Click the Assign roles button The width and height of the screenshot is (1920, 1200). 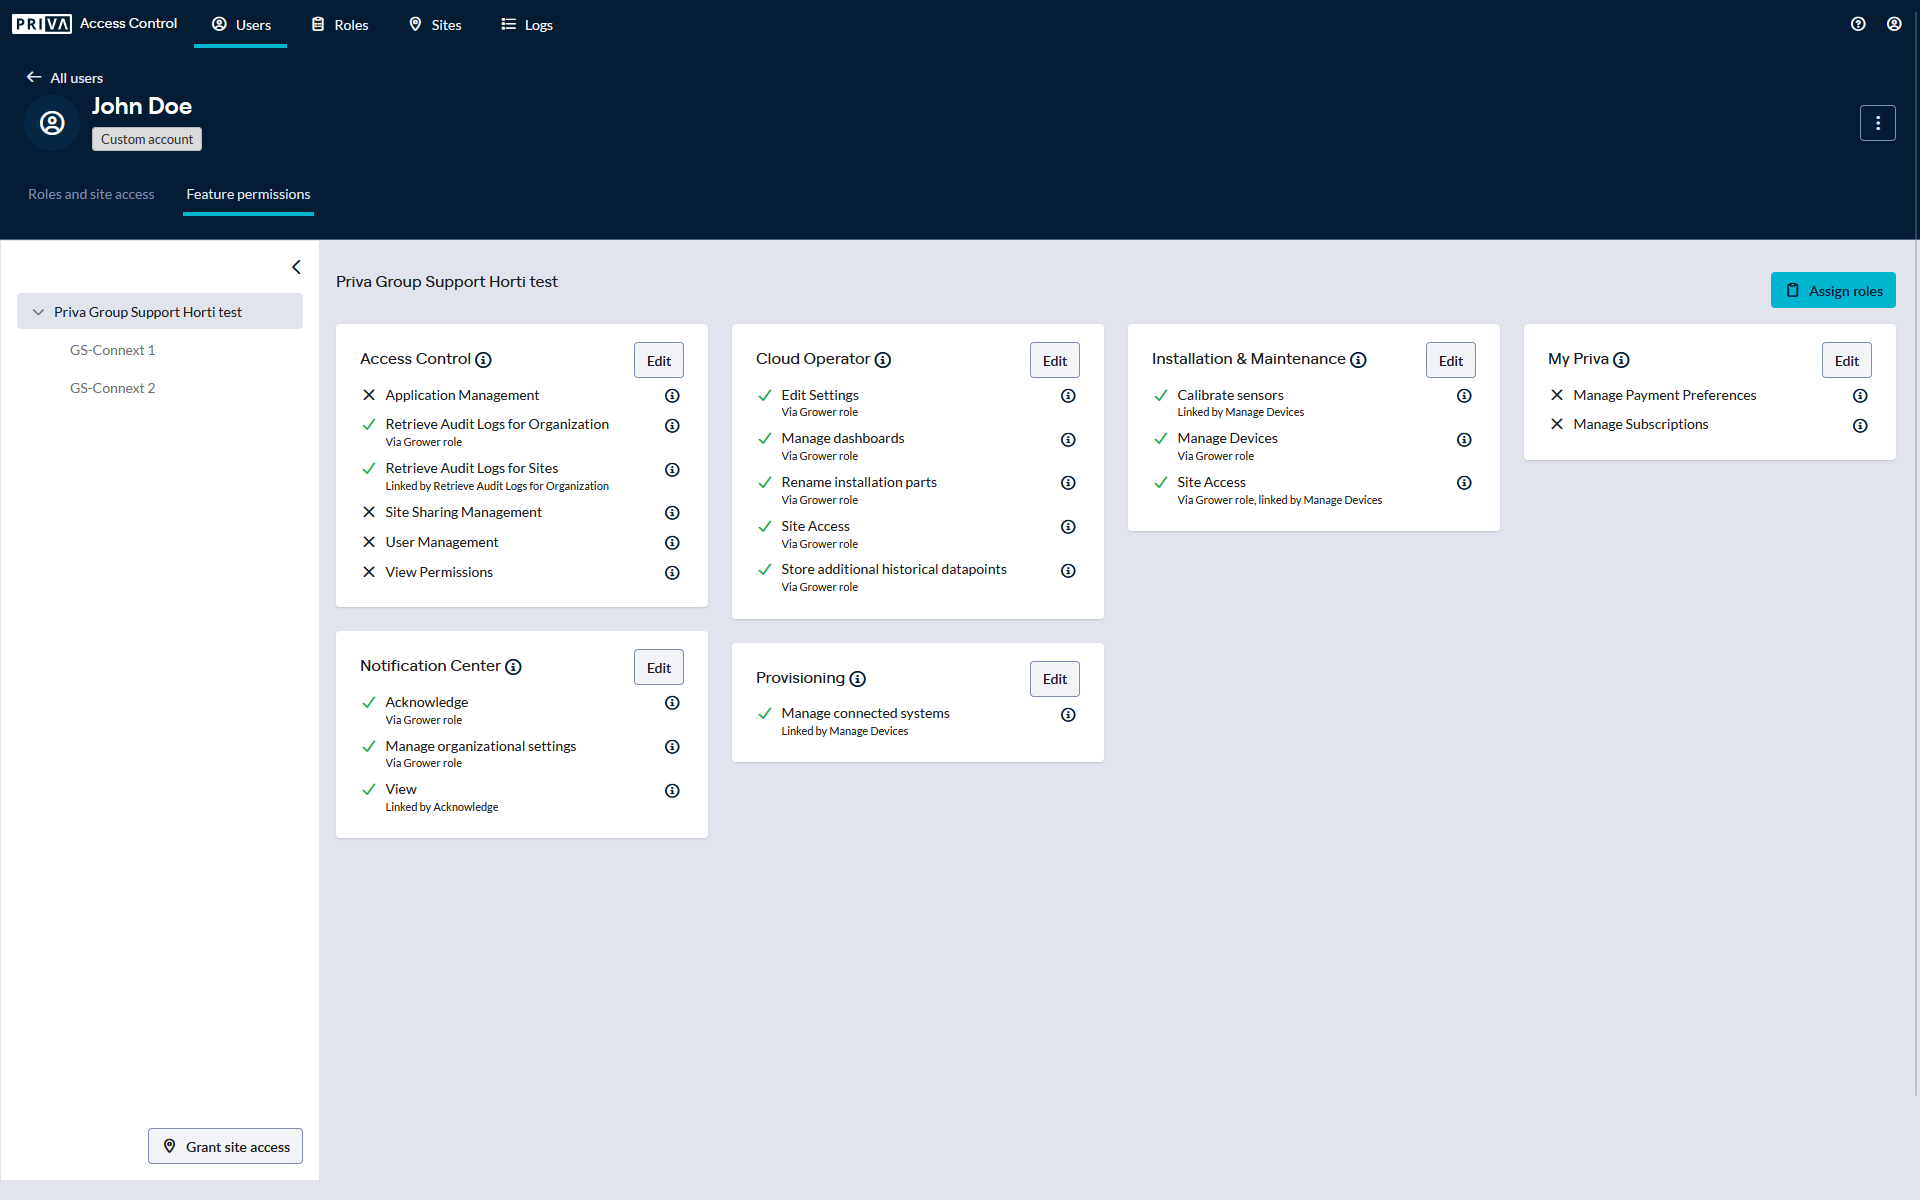(1833, 291)
